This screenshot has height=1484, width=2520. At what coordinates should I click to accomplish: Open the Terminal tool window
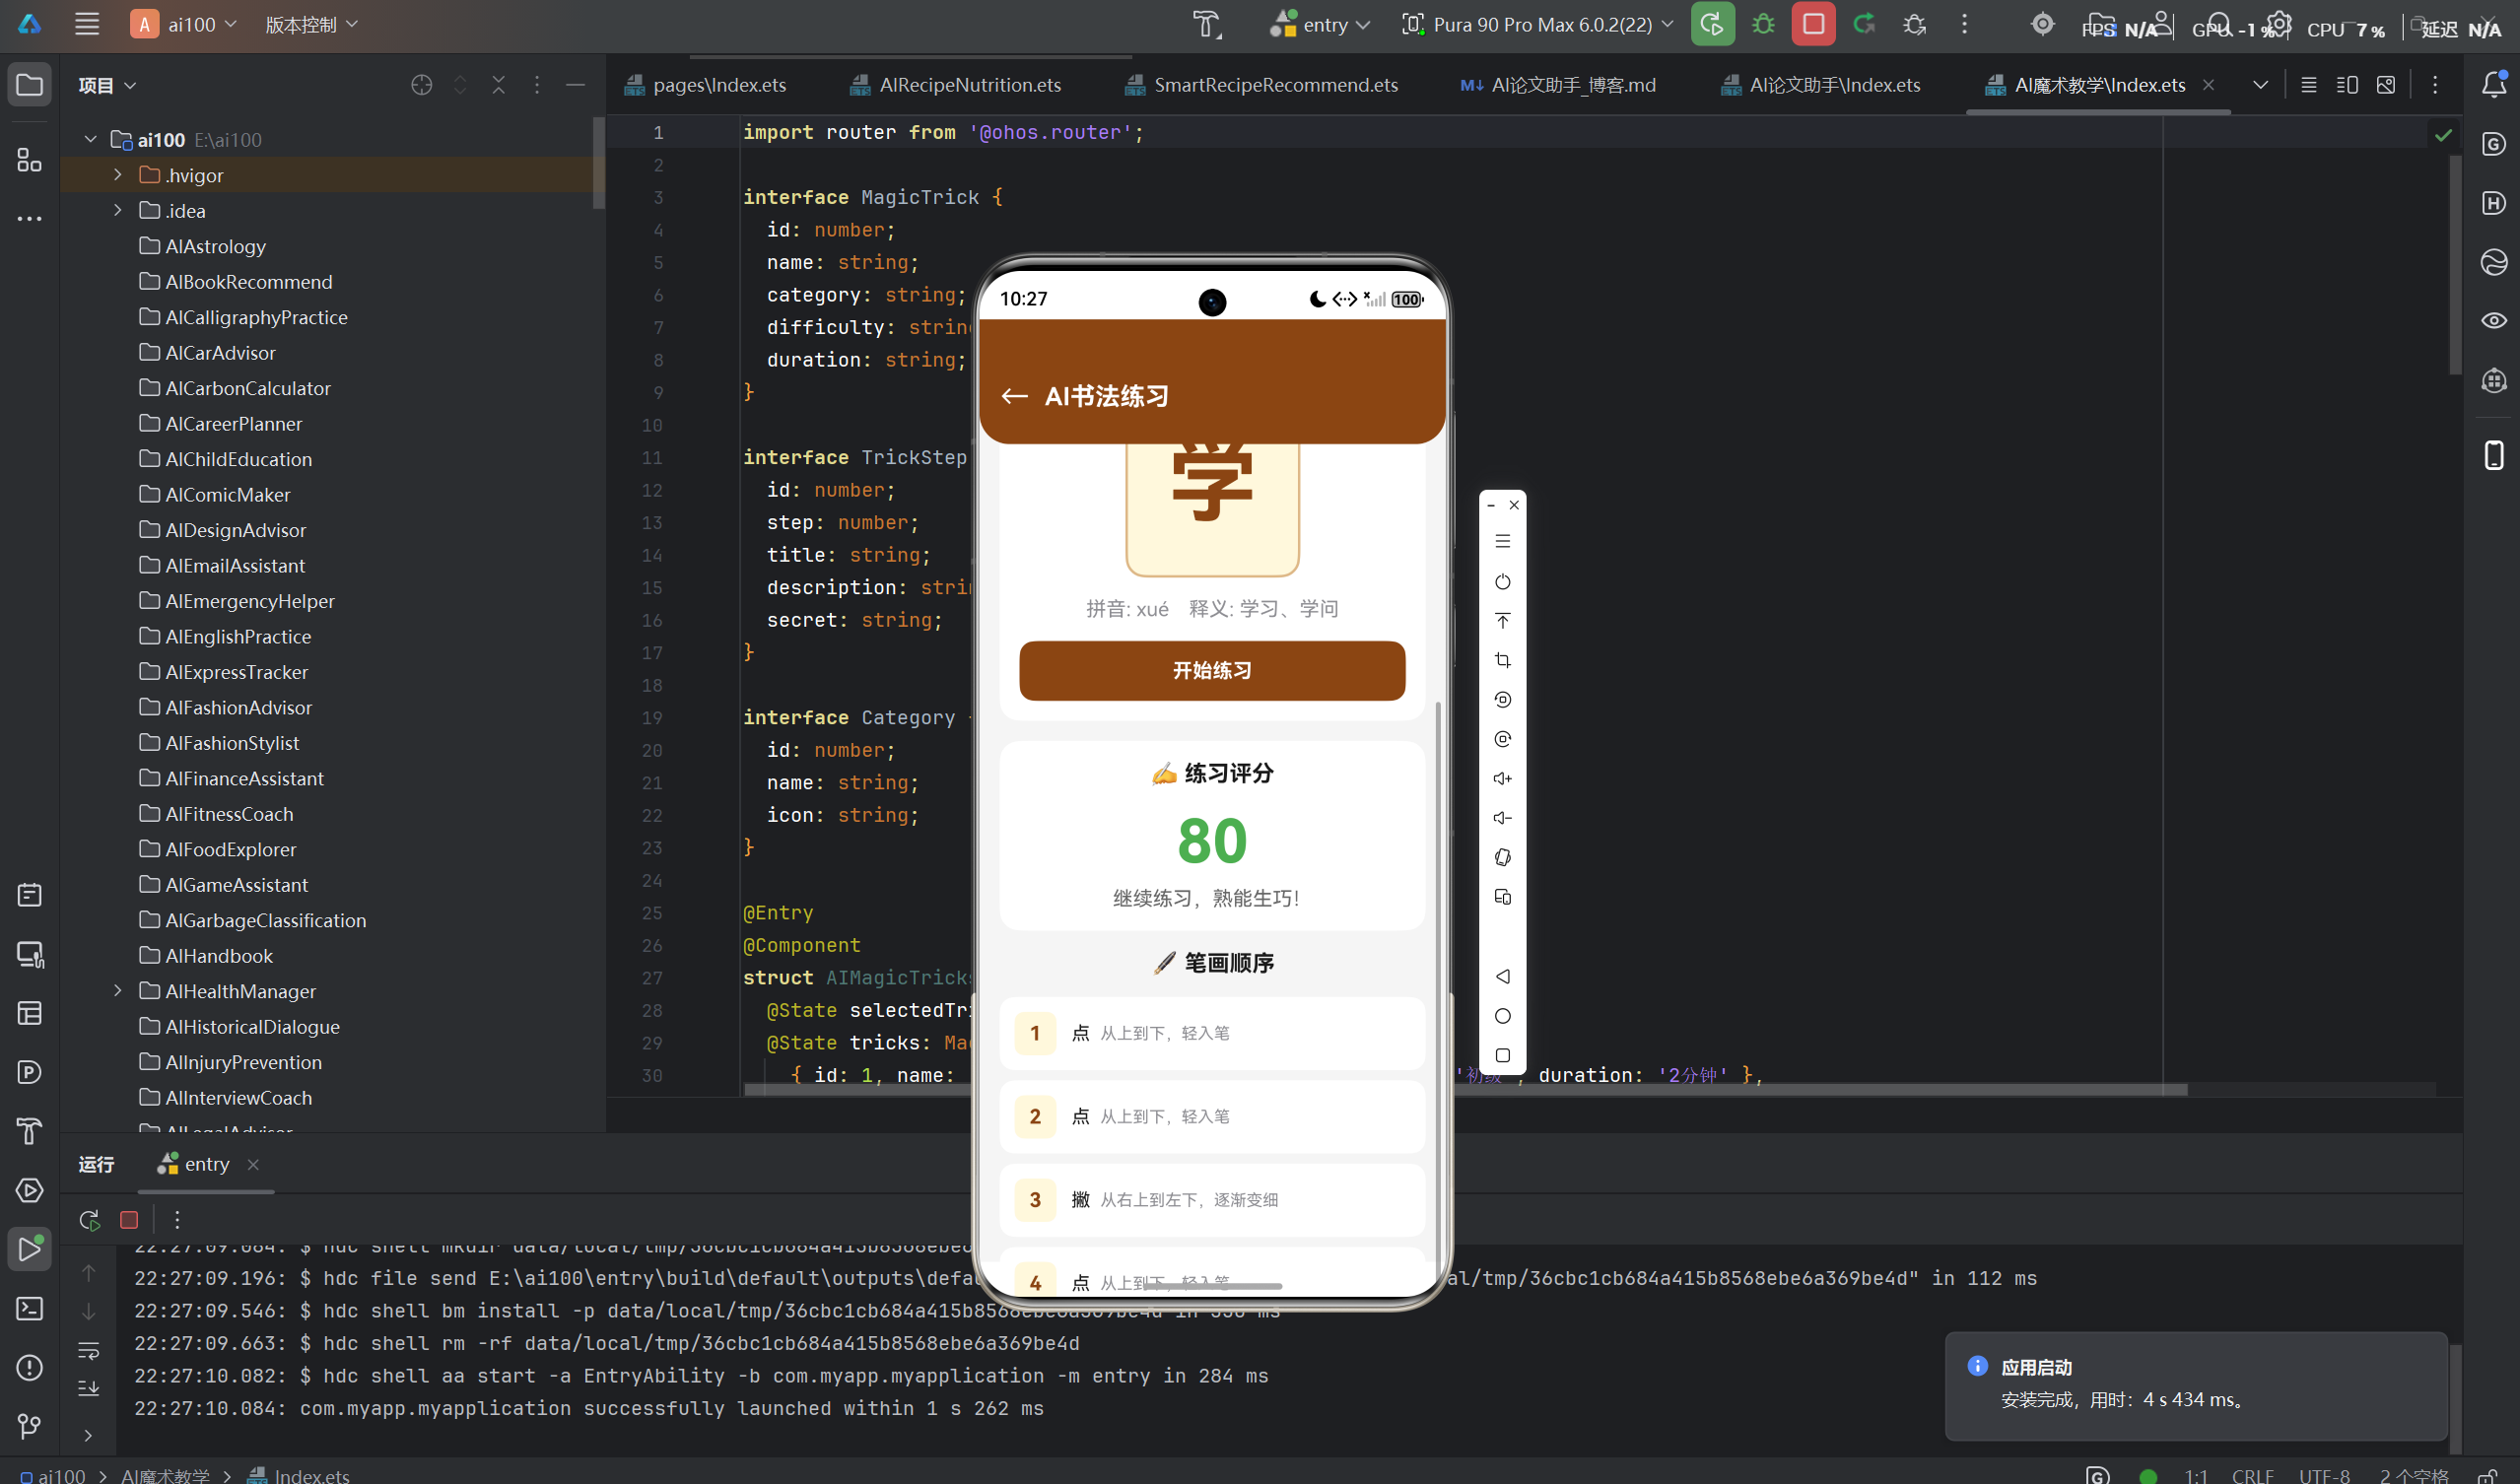[29, 1308]
